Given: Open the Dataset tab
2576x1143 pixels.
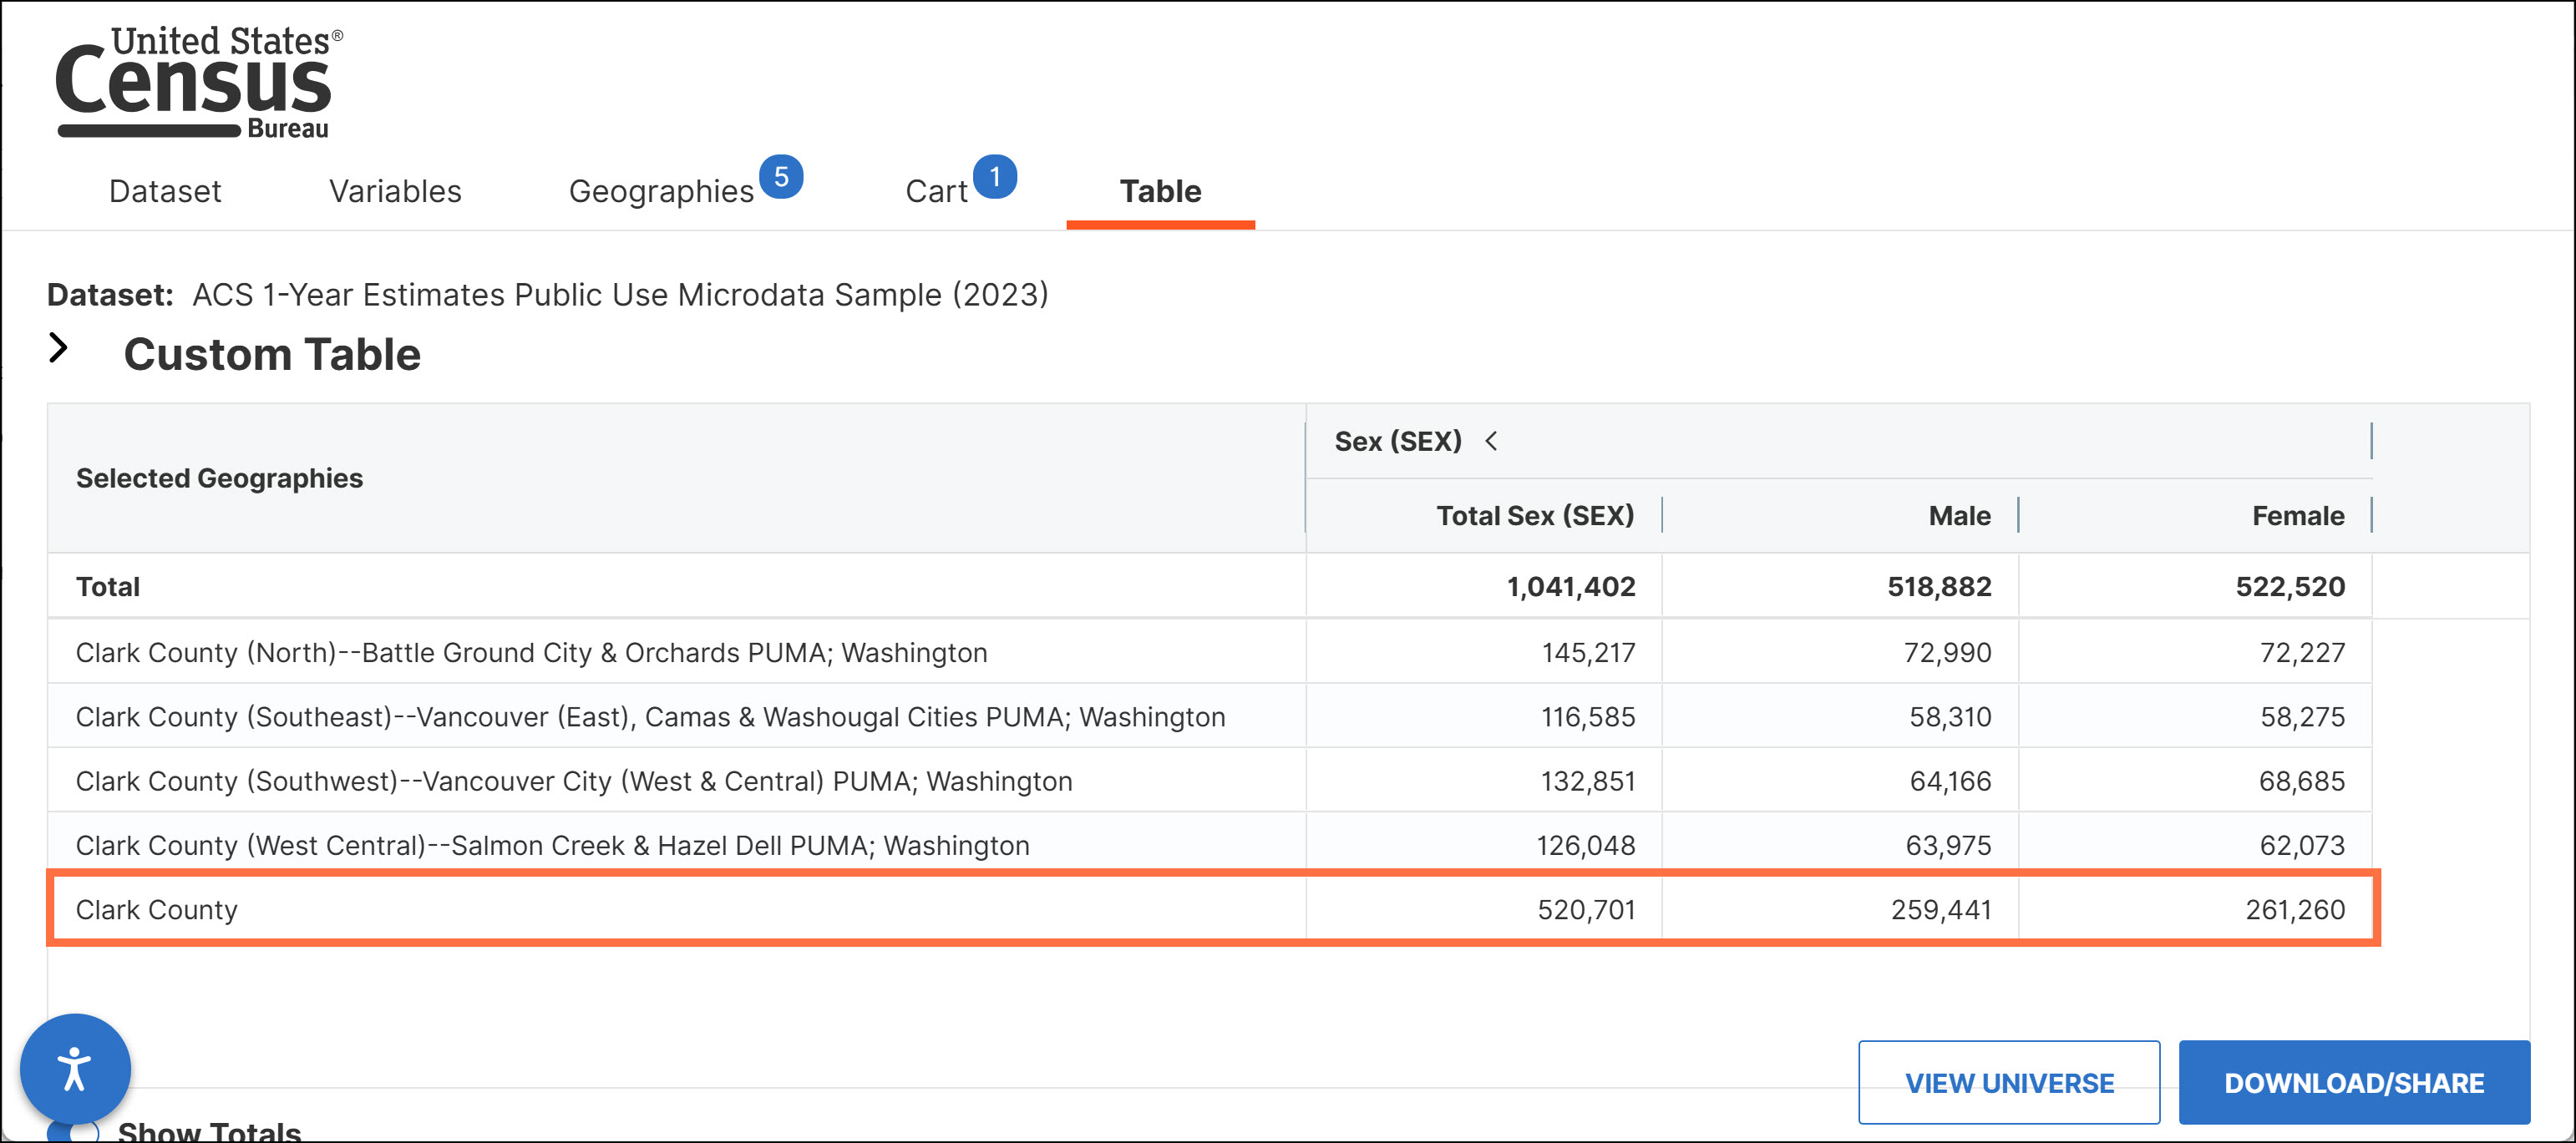Looking at the screenshot, I should 165,191.
